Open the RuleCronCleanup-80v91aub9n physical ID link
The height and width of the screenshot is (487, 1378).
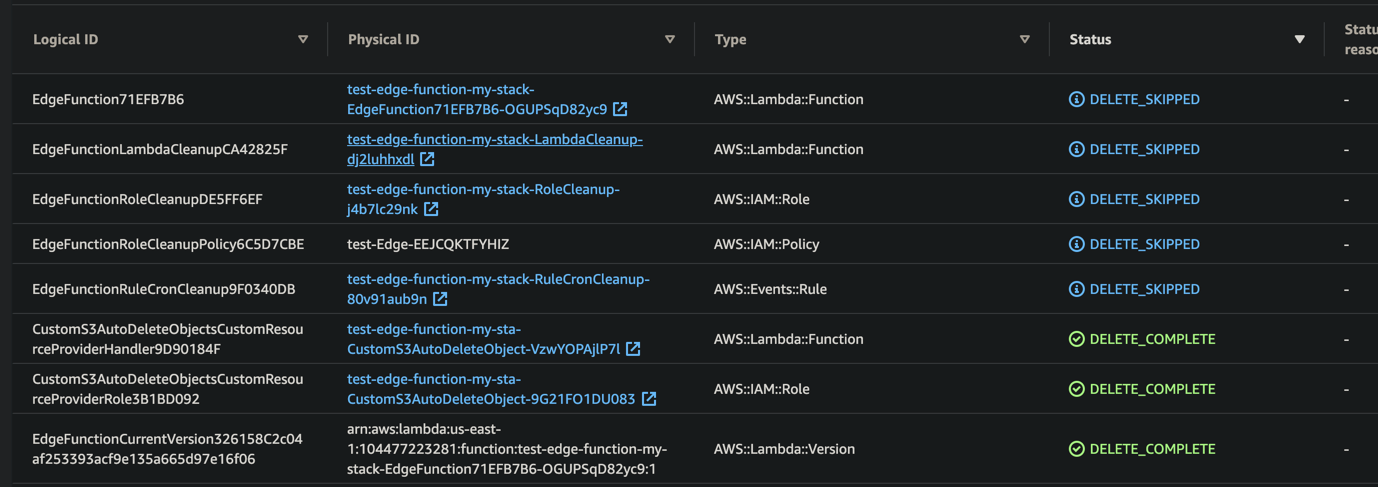498,289
